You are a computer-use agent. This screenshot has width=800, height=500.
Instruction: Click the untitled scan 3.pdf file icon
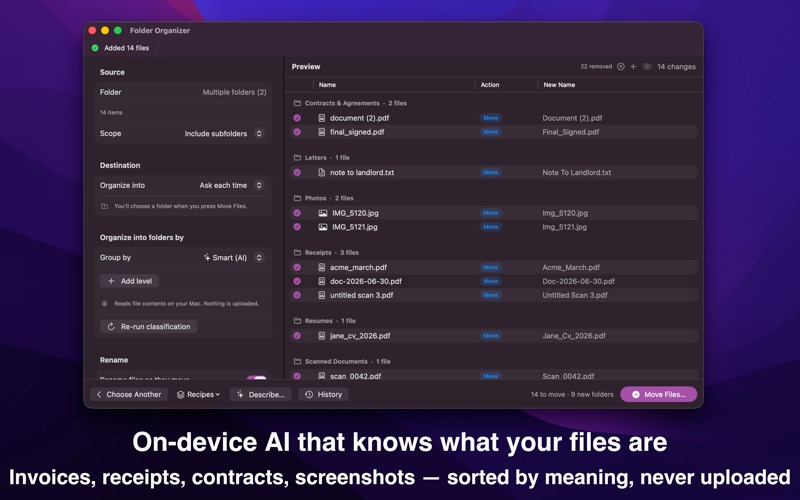pos(321,295)
